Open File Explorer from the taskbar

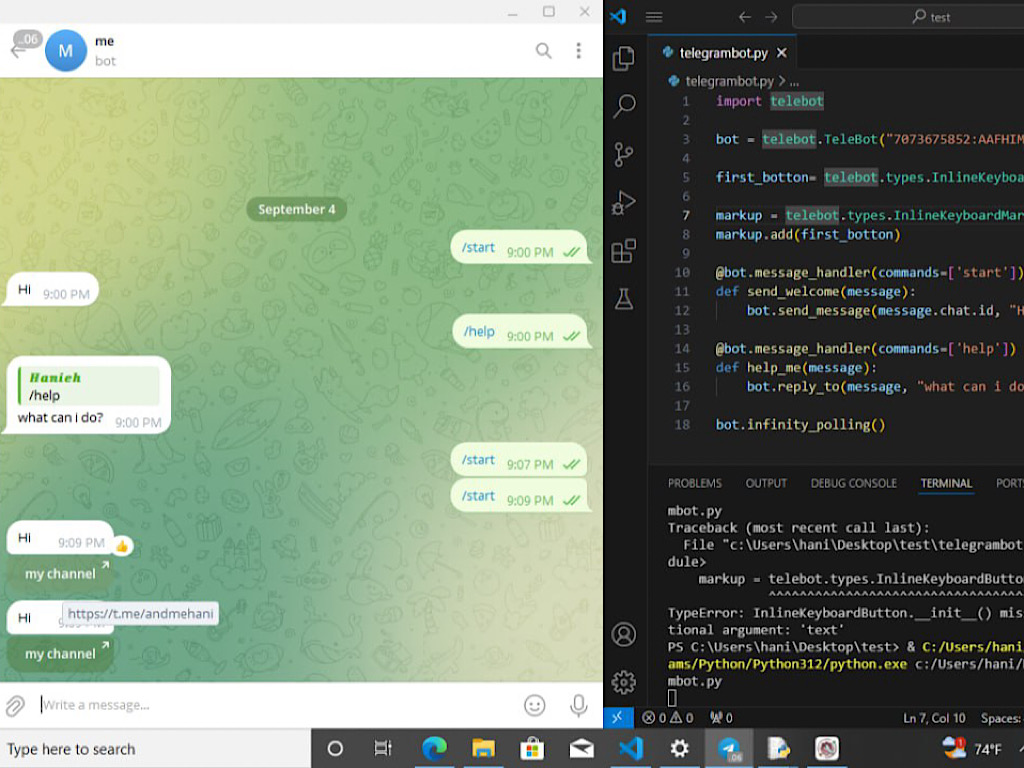coord(483,748)
